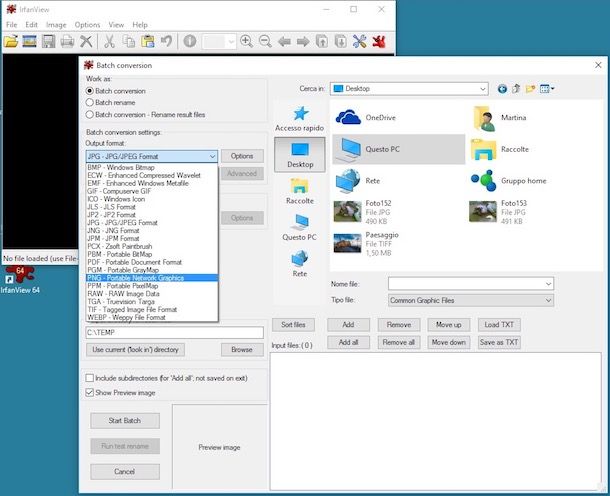Open the Image information icon
This screenshot has height=496, width=610.
pos(190,41)
